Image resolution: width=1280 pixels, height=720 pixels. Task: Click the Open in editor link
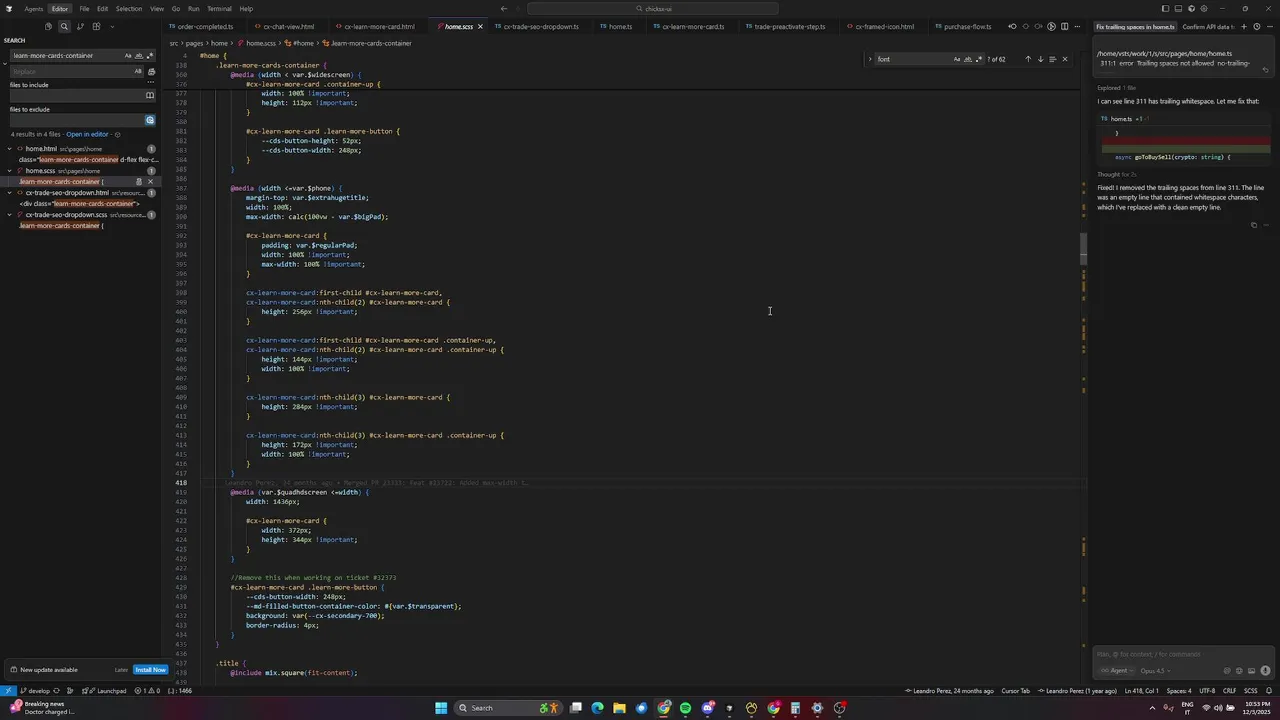(87, 134)
